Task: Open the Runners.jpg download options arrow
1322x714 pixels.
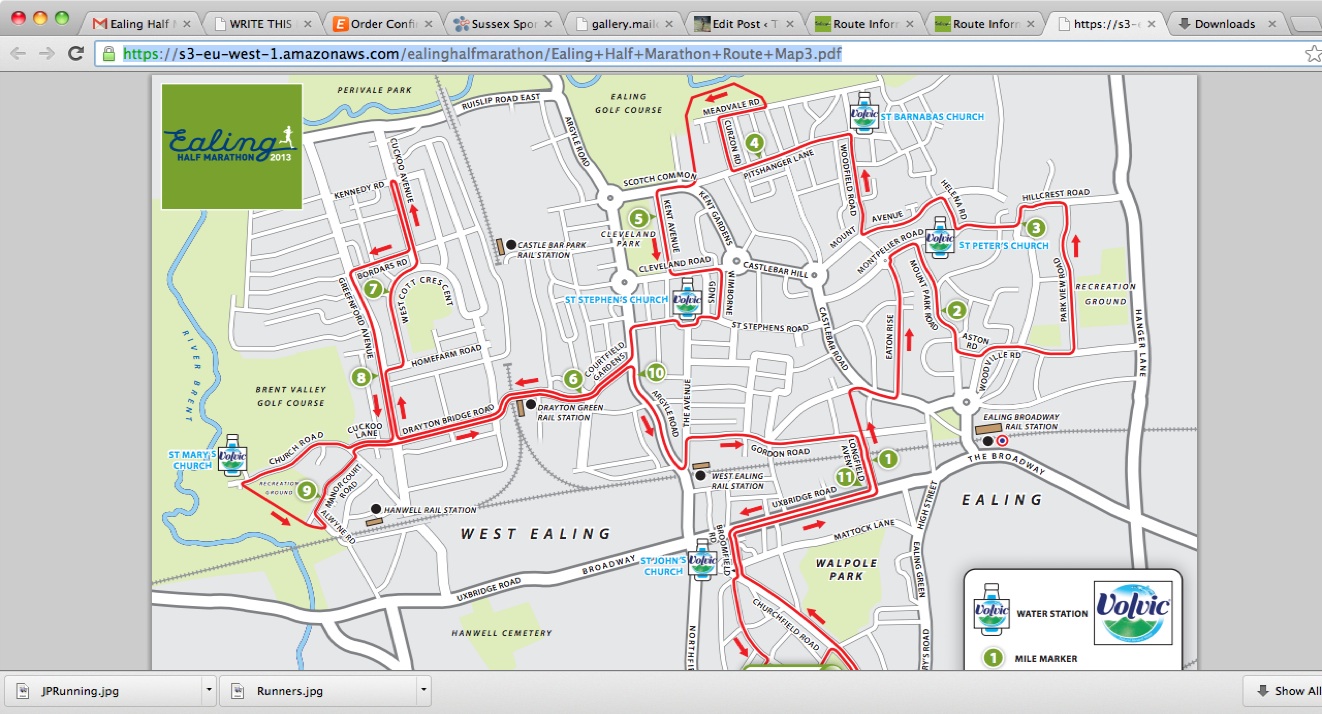Action: pos(423,690)
